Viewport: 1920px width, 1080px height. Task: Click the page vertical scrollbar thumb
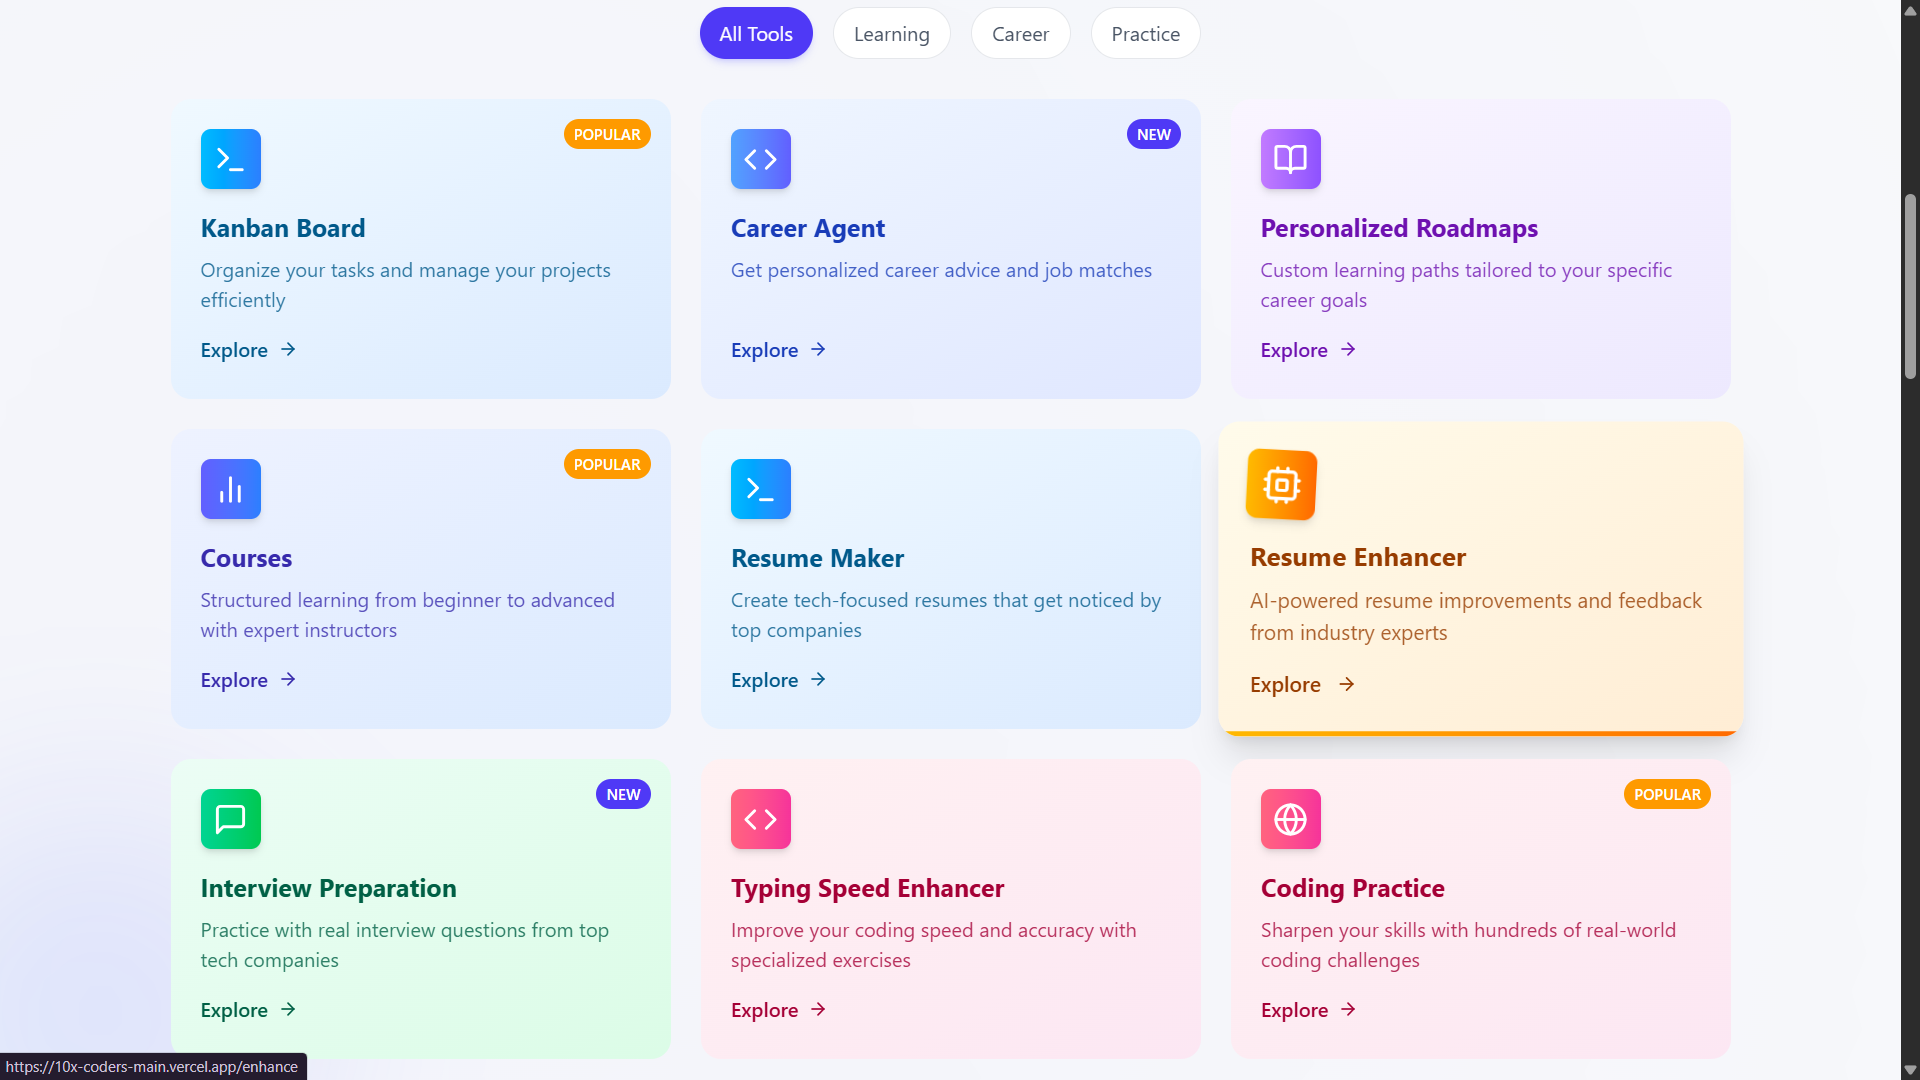coord(1910,287)
